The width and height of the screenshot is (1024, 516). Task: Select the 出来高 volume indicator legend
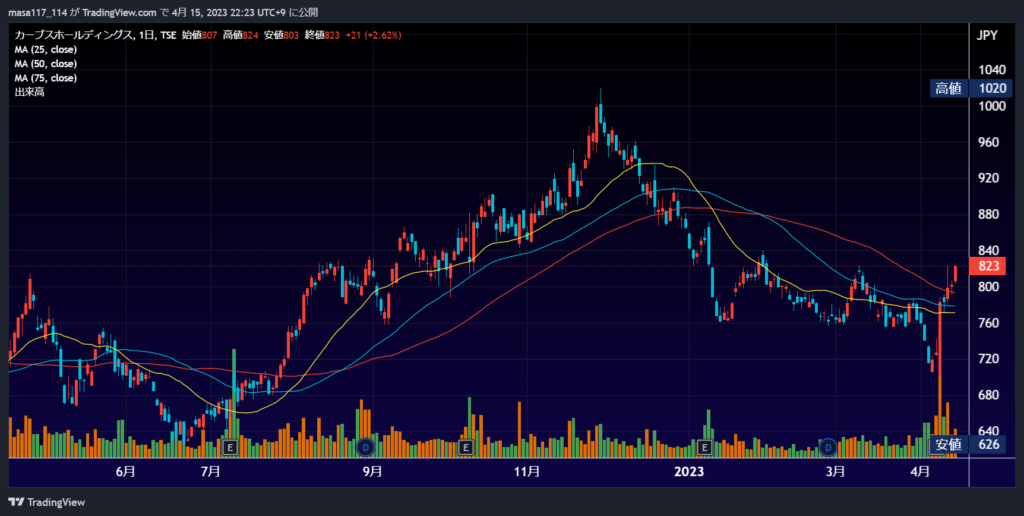click(x=29, y=92)
